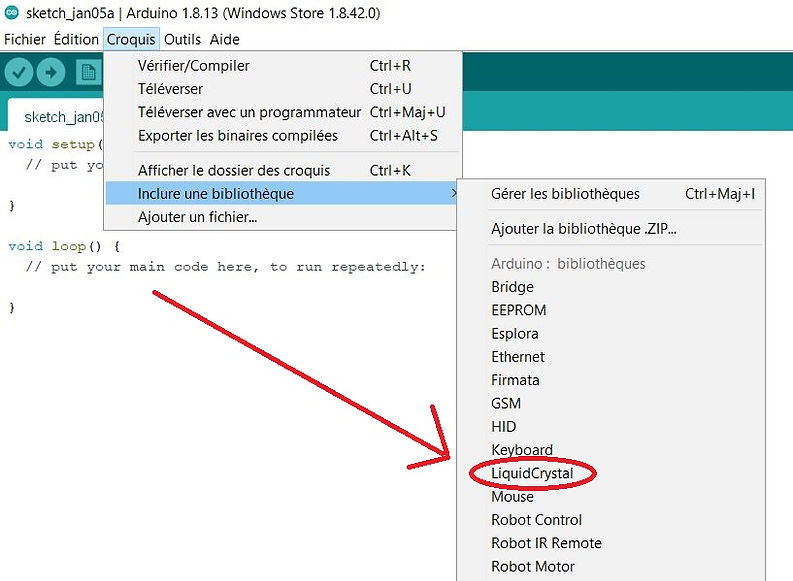Viewport: 793px width, 581px height.
Task: Click the 'void loop() {' code line
Action: [x=64, y=246]
